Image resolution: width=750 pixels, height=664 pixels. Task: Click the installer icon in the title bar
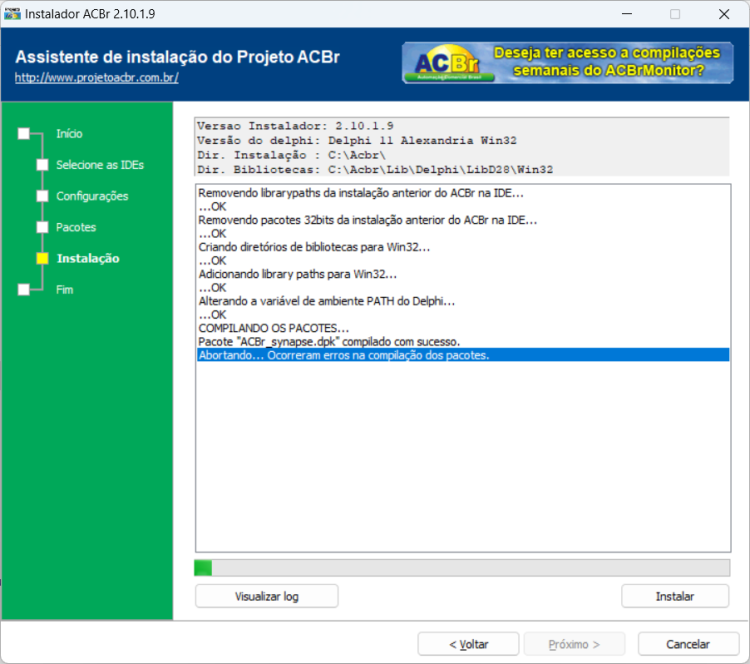[12, 14]
